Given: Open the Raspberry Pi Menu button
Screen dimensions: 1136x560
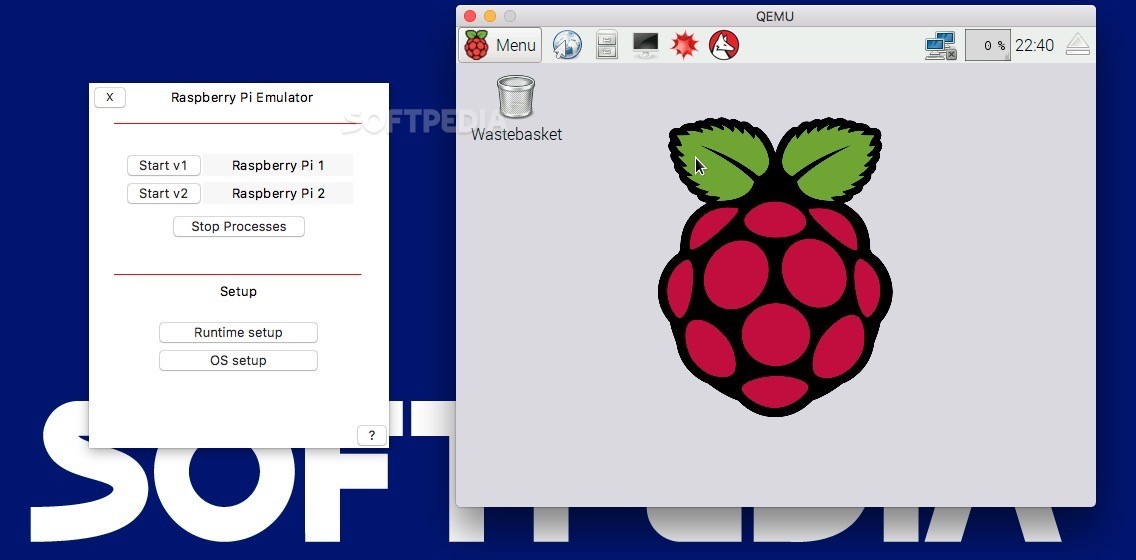Looking at the screenshot, I should (x=500, y=45).
